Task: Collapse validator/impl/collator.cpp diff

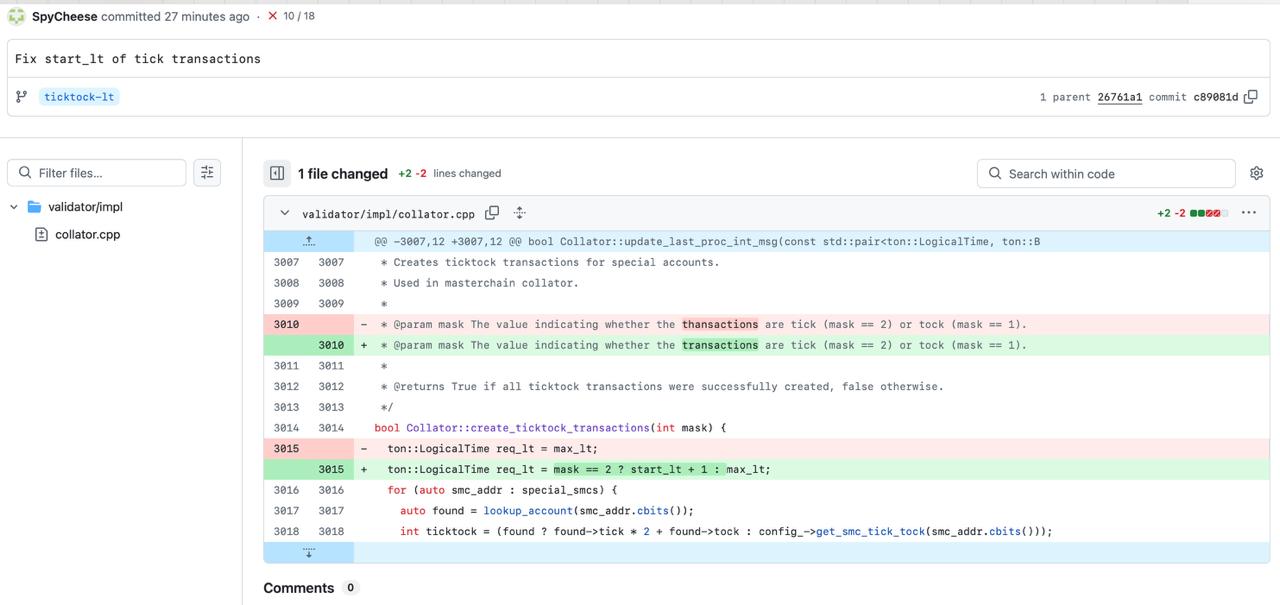Action: [x=285, y=213]
